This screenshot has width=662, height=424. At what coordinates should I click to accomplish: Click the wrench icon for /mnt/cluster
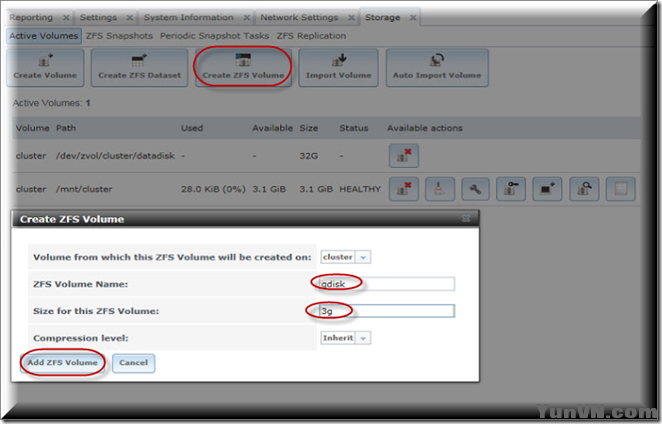tap(475, 189)
